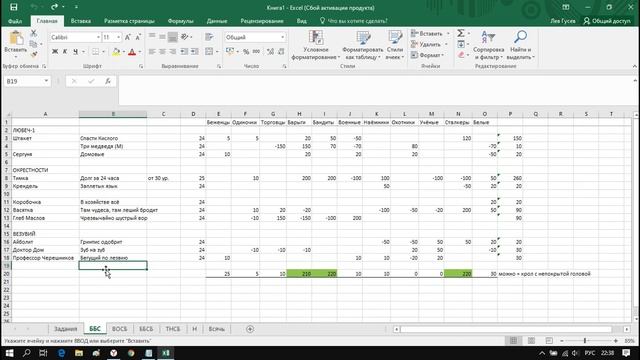Apply the comma style (000) format

(256, 51)
